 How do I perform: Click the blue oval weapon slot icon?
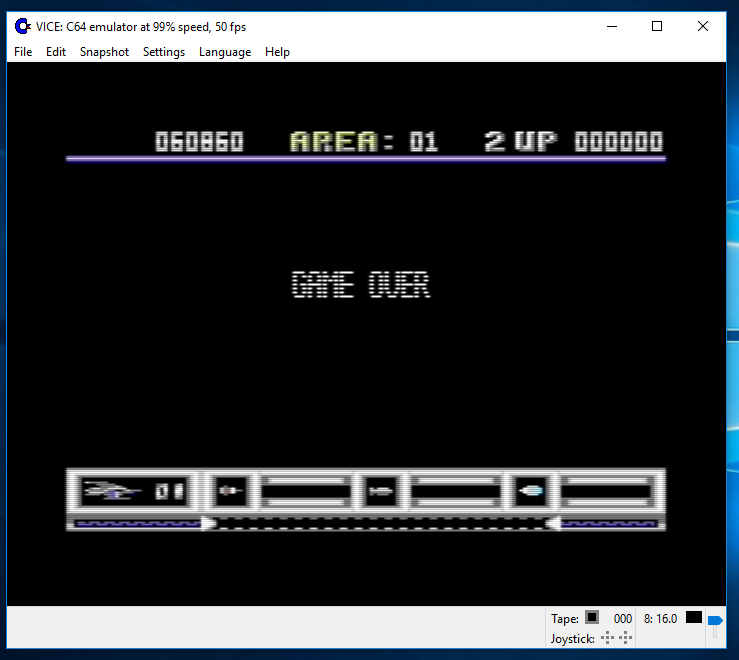pos(530,491)
